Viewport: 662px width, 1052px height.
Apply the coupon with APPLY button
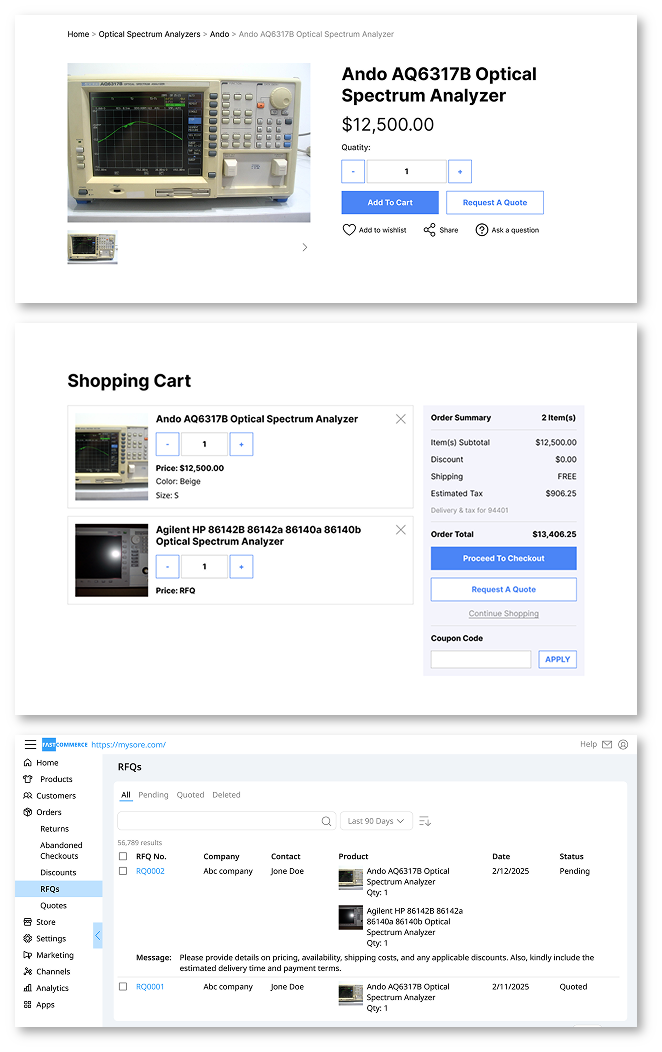pyautogui.click(x=557, y=660)
